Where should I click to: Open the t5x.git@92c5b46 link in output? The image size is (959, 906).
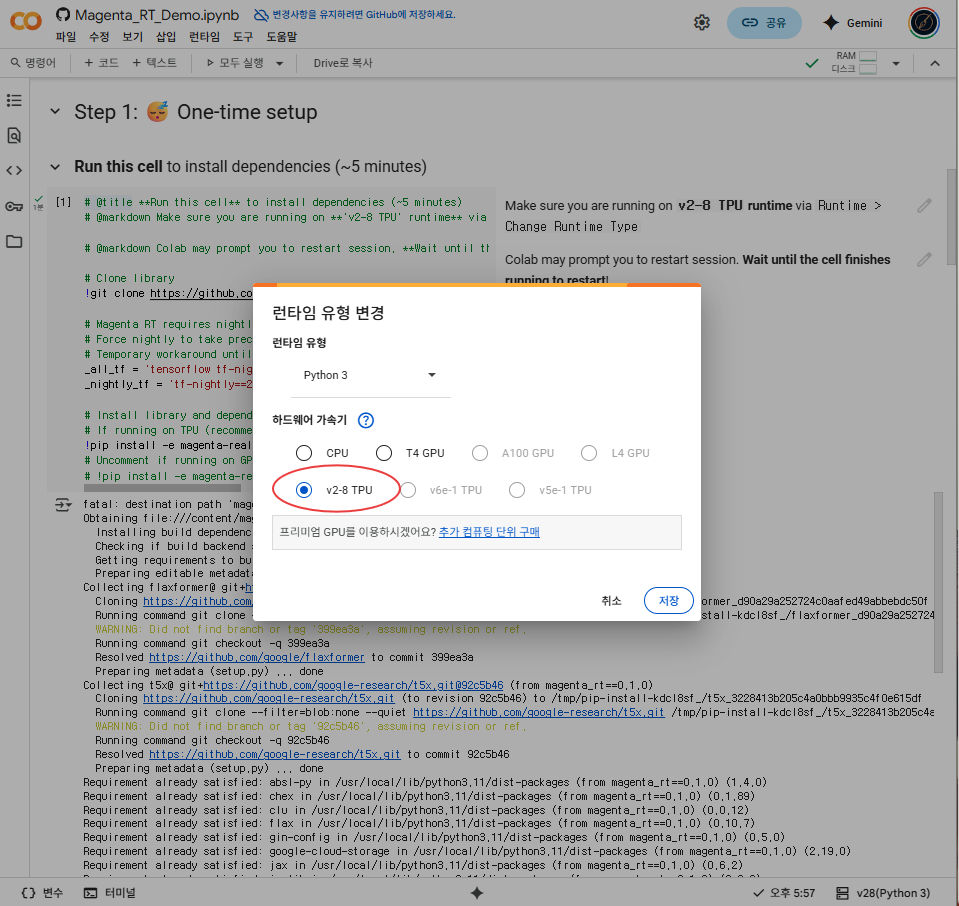click(353, 685)
